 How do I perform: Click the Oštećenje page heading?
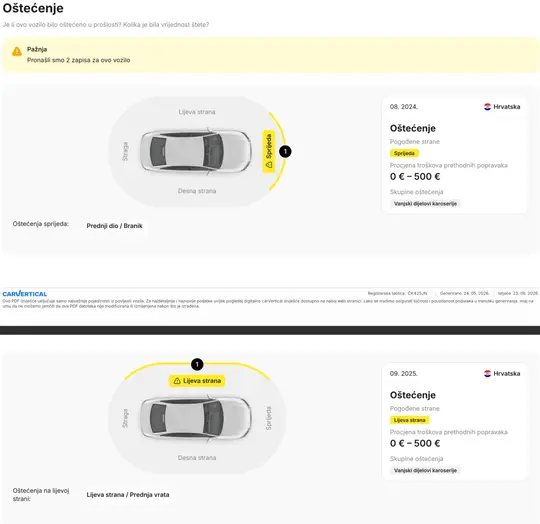point(33,8)
